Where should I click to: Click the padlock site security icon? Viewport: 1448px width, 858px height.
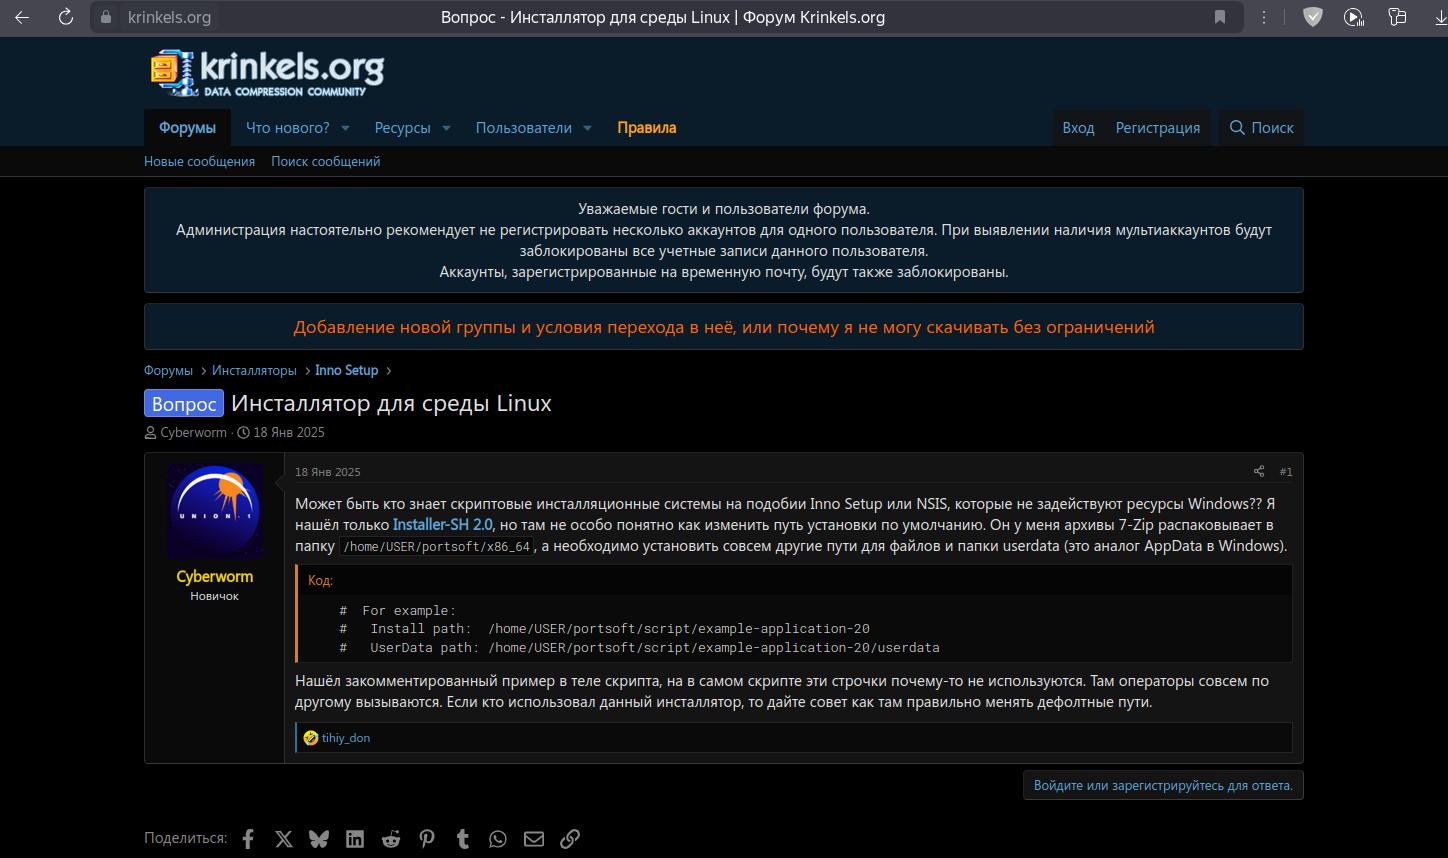coord(106,17)
